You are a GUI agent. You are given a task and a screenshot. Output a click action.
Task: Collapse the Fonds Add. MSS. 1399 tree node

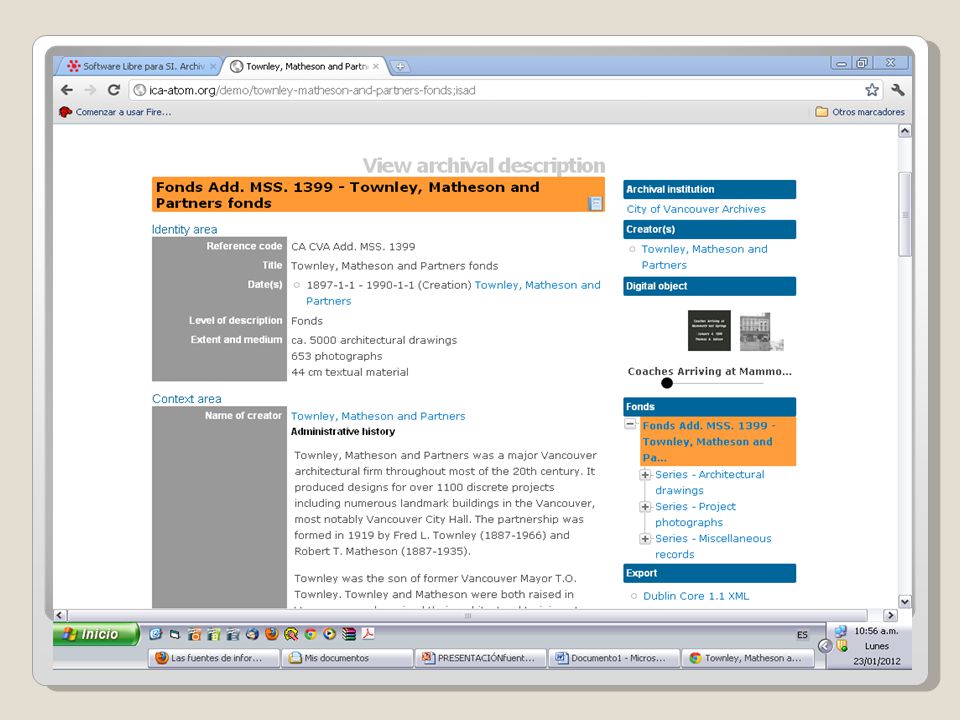tap(630, 424)
